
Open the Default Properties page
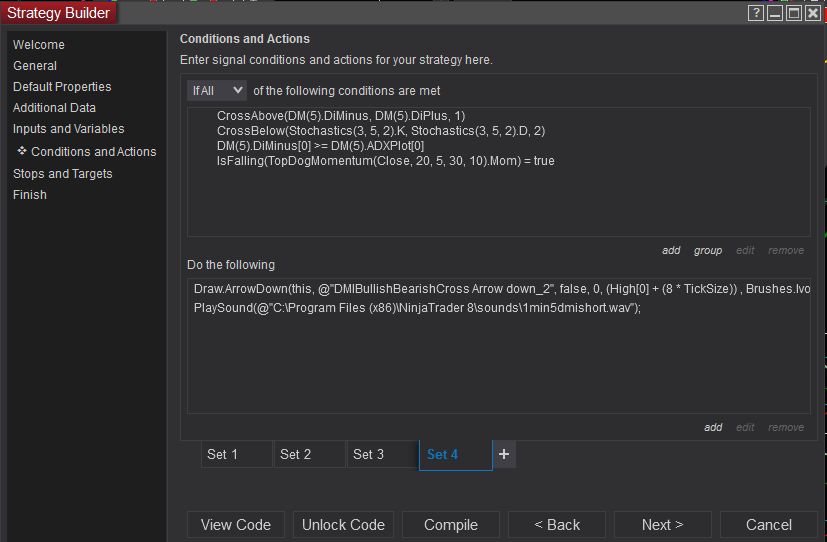click(x=62, y=87)
